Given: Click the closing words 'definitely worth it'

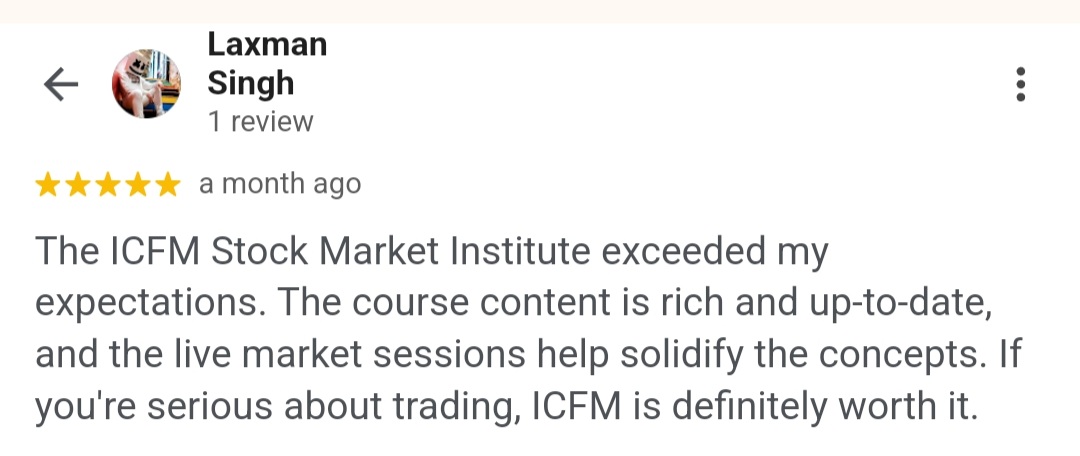Looking at the screenshot, I should pyautogui.click(x=820, y=408).
